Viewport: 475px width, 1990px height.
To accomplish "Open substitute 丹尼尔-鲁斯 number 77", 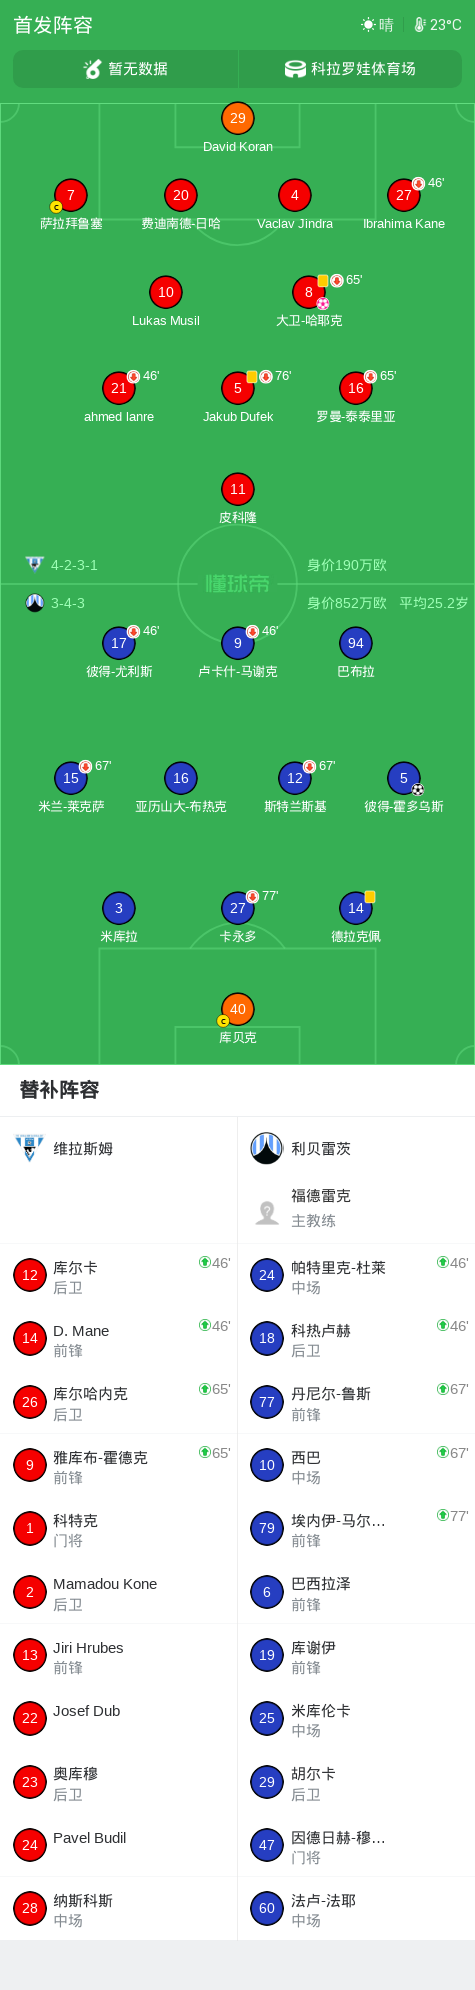I will [x=356, y=1402].
